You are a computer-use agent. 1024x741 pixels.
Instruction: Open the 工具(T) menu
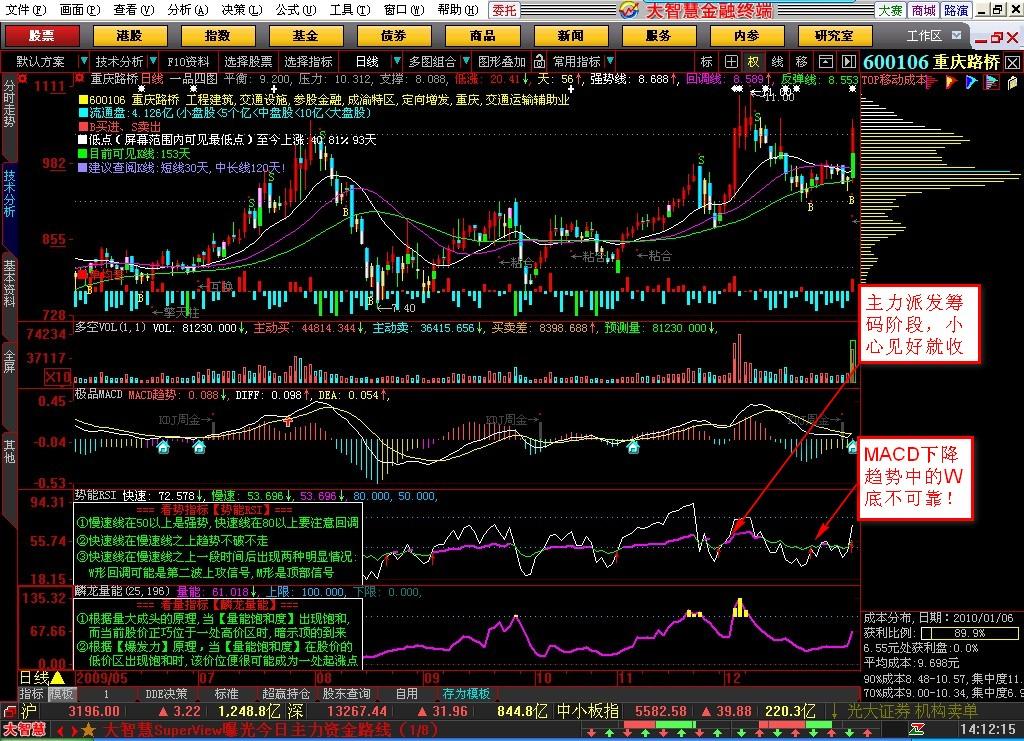point(349,9)
